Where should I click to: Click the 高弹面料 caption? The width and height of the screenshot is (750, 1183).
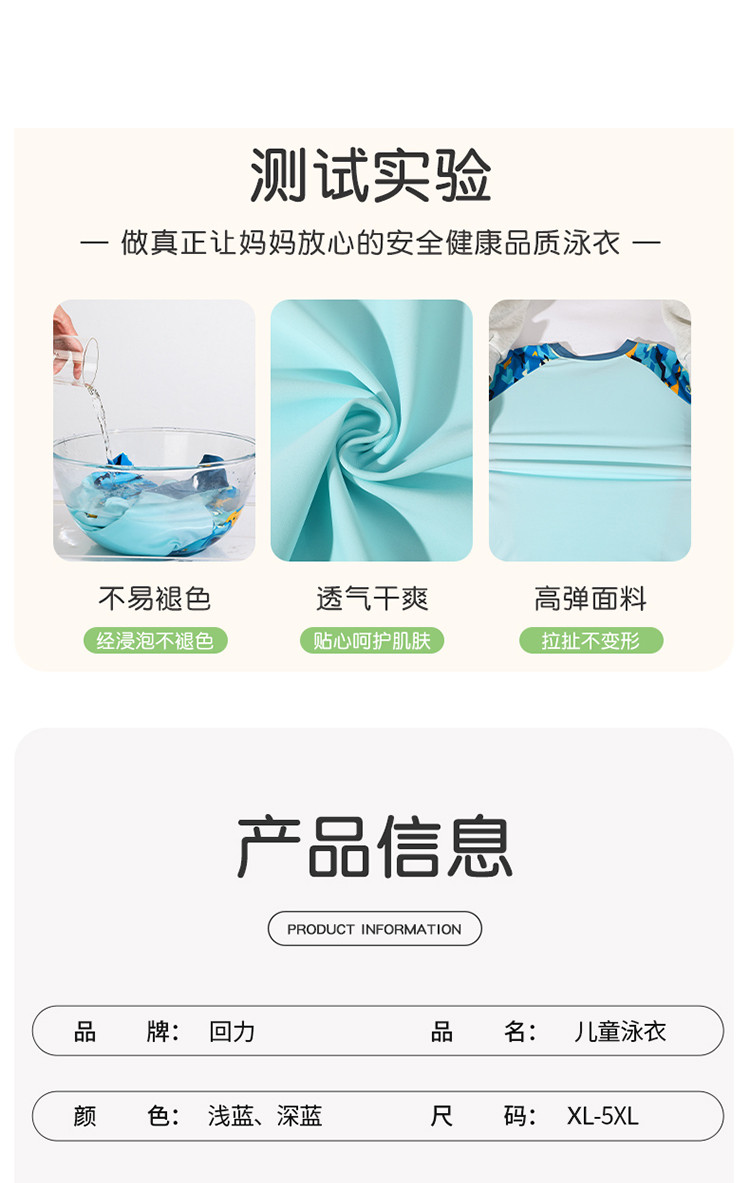click(590, 598)
